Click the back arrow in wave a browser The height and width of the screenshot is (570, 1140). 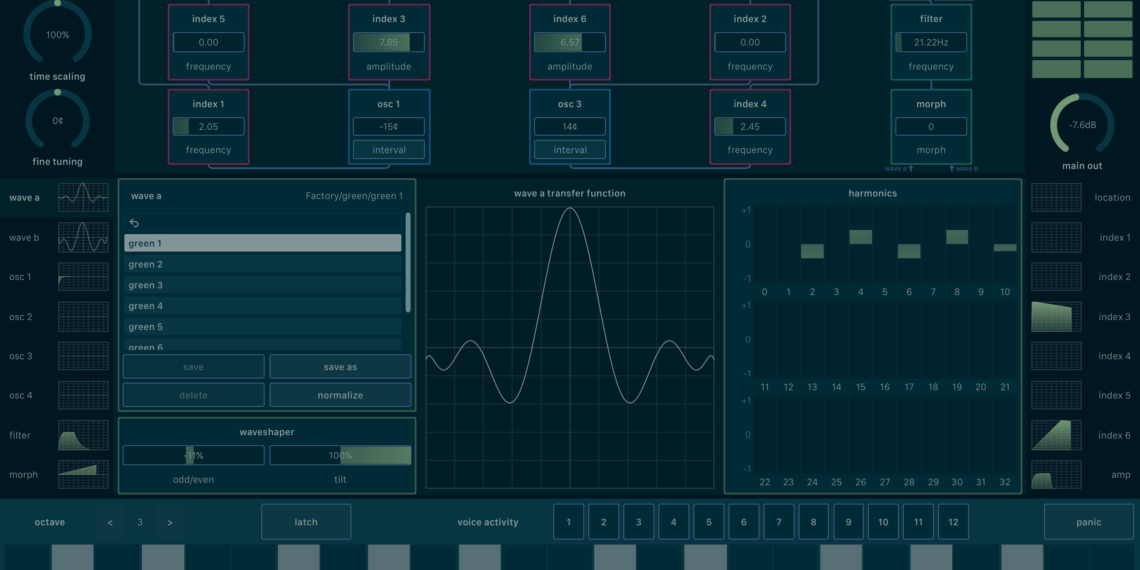134,223
